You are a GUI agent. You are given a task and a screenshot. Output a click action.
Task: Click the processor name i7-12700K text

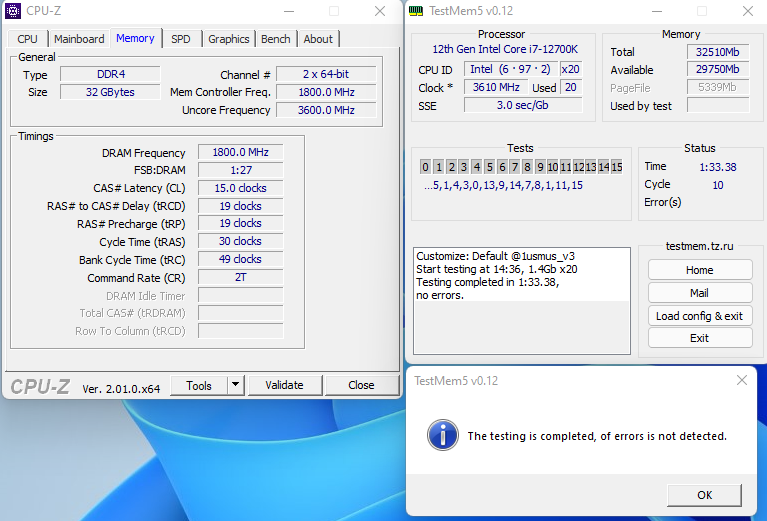(505, 49)
